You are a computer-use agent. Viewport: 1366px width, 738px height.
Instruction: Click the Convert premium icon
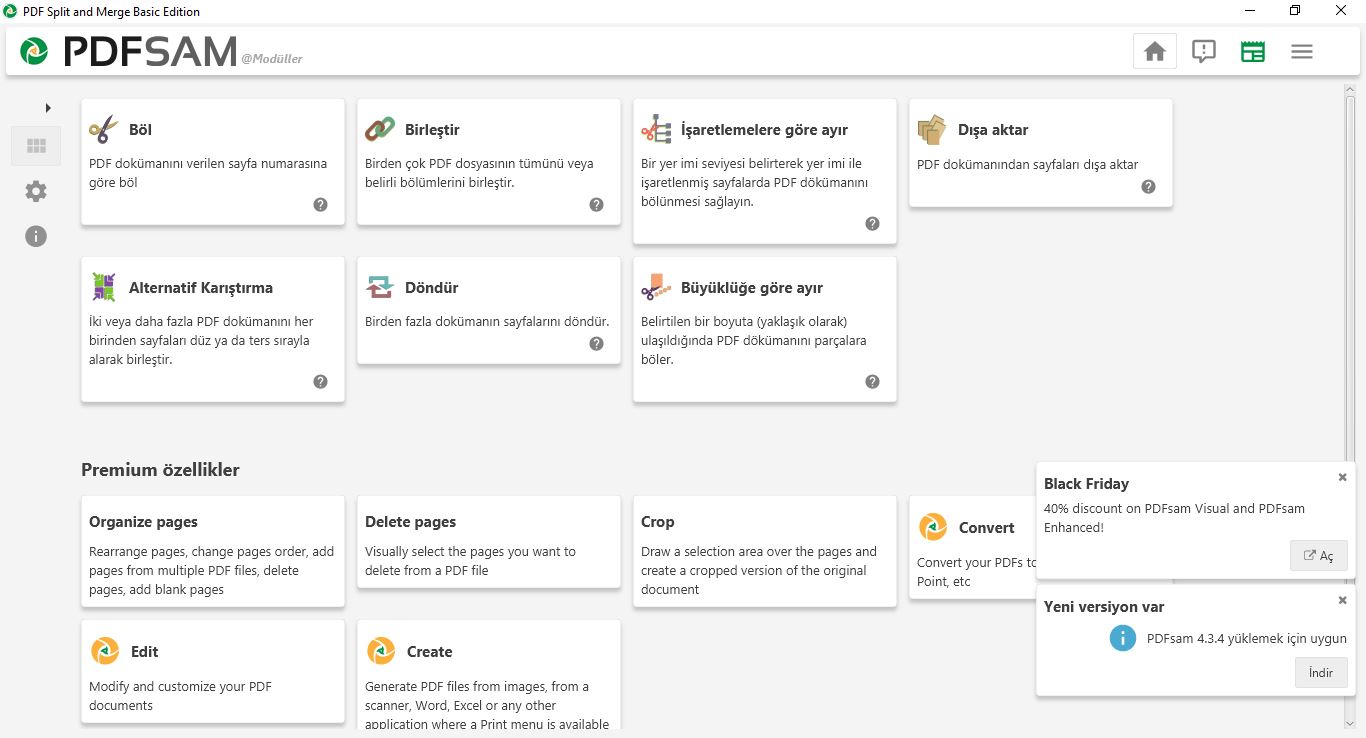[x=933, y=527]
